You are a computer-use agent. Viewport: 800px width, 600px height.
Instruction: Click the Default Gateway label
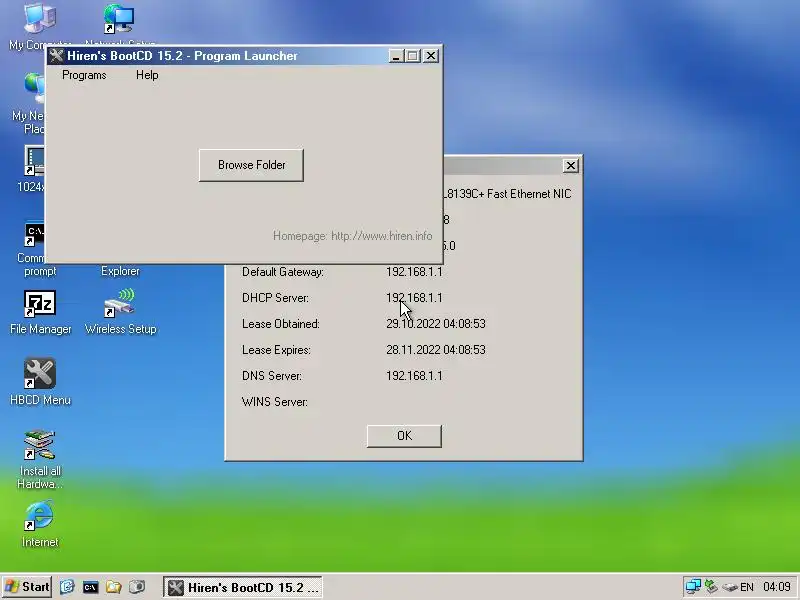[x=283, y=272]
